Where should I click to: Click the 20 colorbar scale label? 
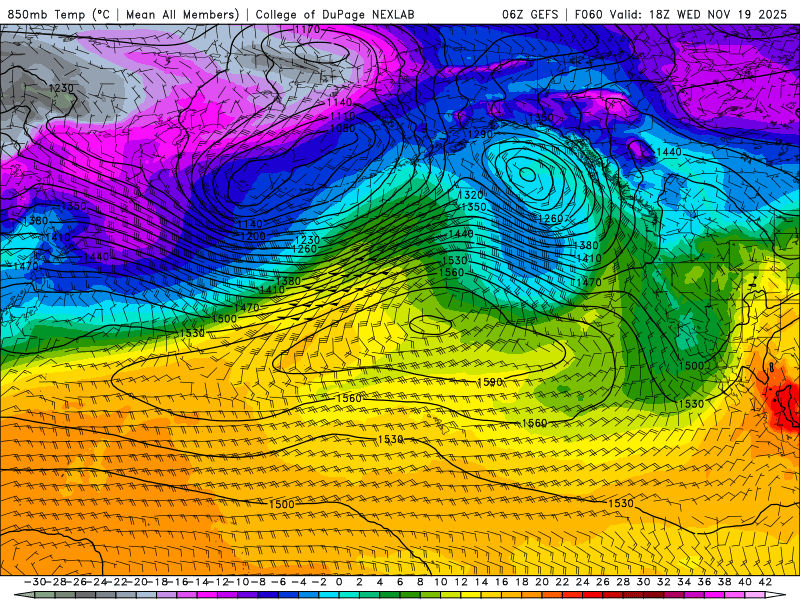coord(542,582)
